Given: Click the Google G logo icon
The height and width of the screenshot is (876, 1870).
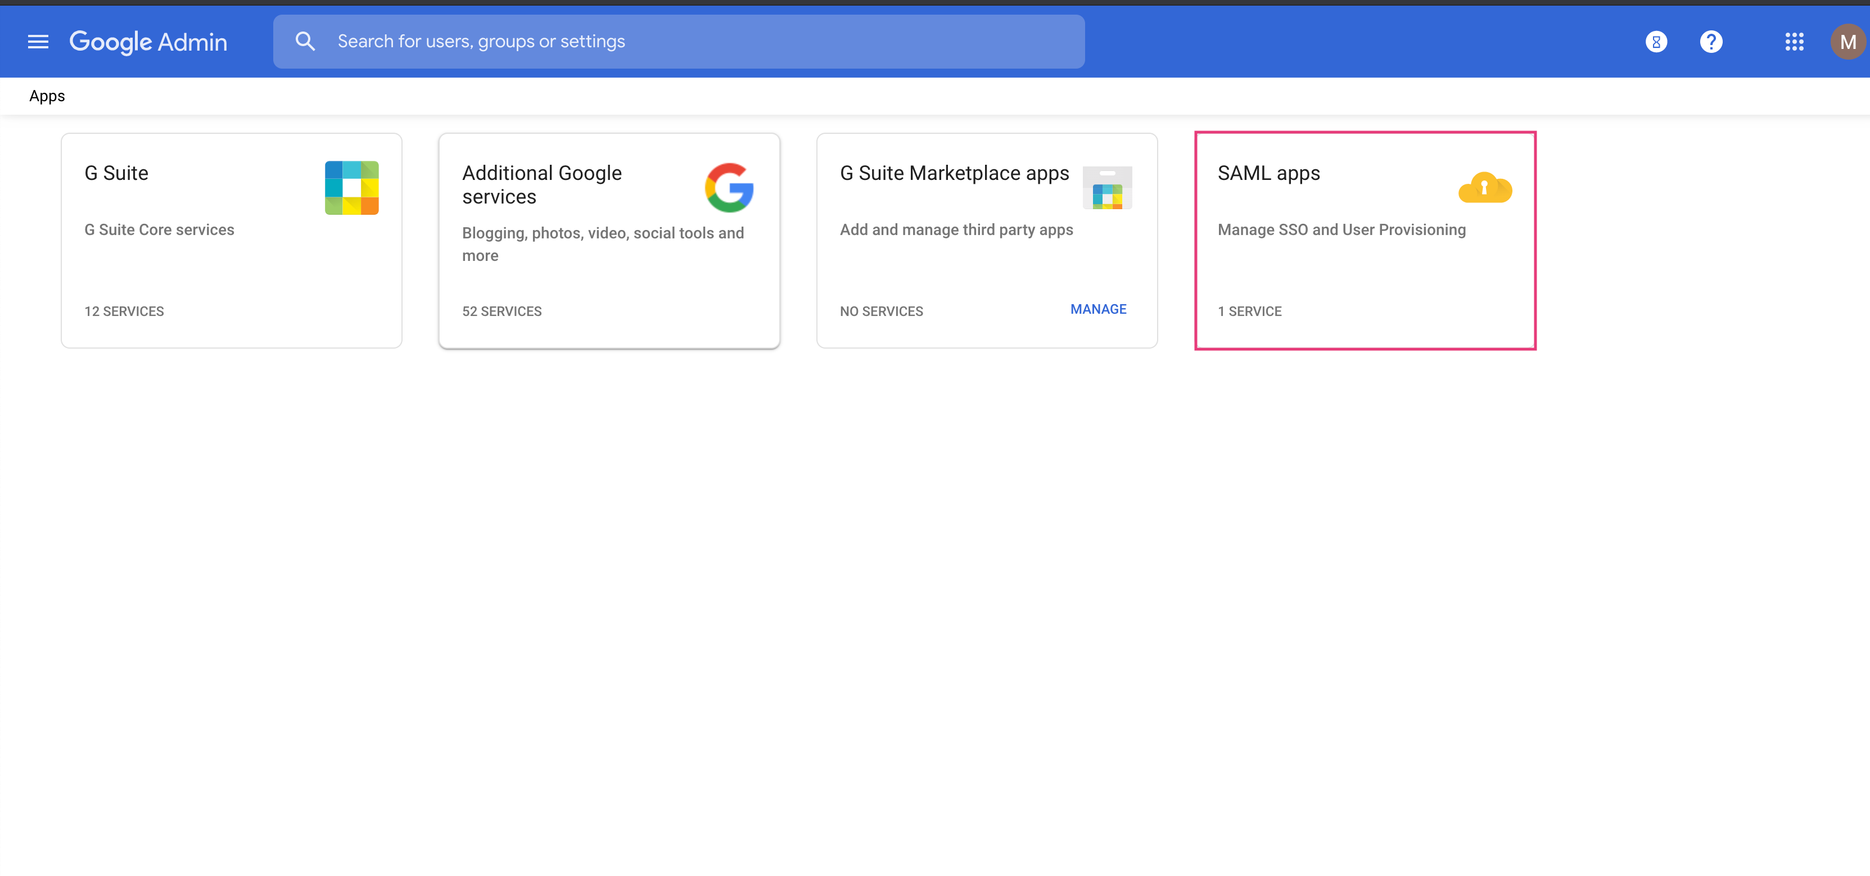Looking at the screenshot, I should pyautogui.click(x=729, y=188).
